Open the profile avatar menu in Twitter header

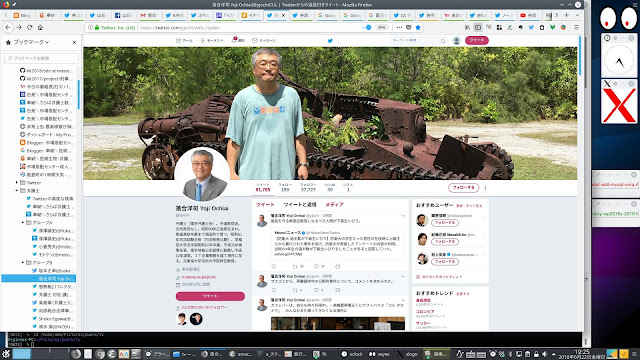pyautogui.click(x=457, y=40)
